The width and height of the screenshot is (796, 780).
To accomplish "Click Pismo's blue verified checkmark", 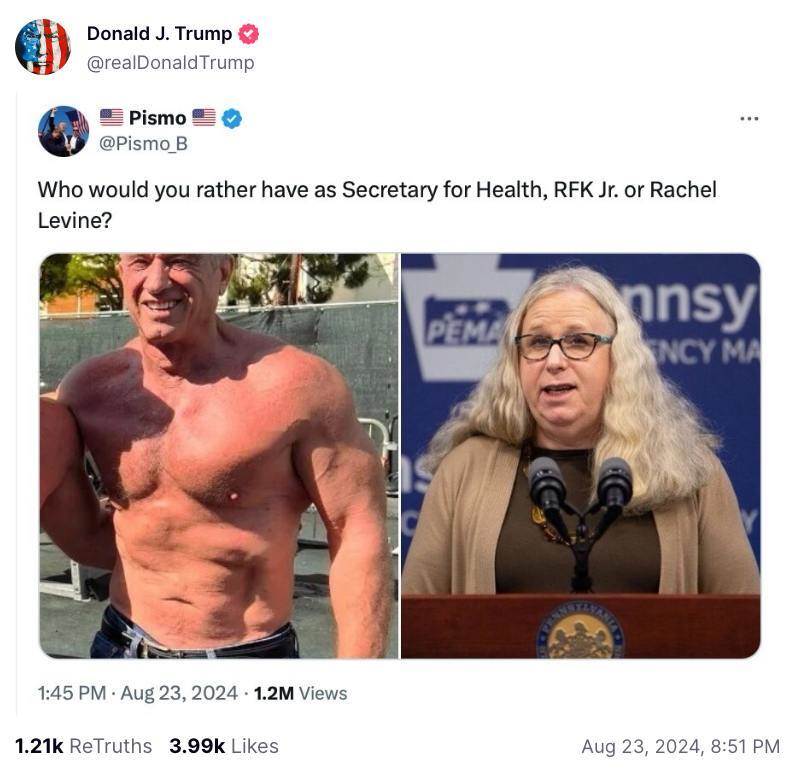I will (x=231, y=118).
